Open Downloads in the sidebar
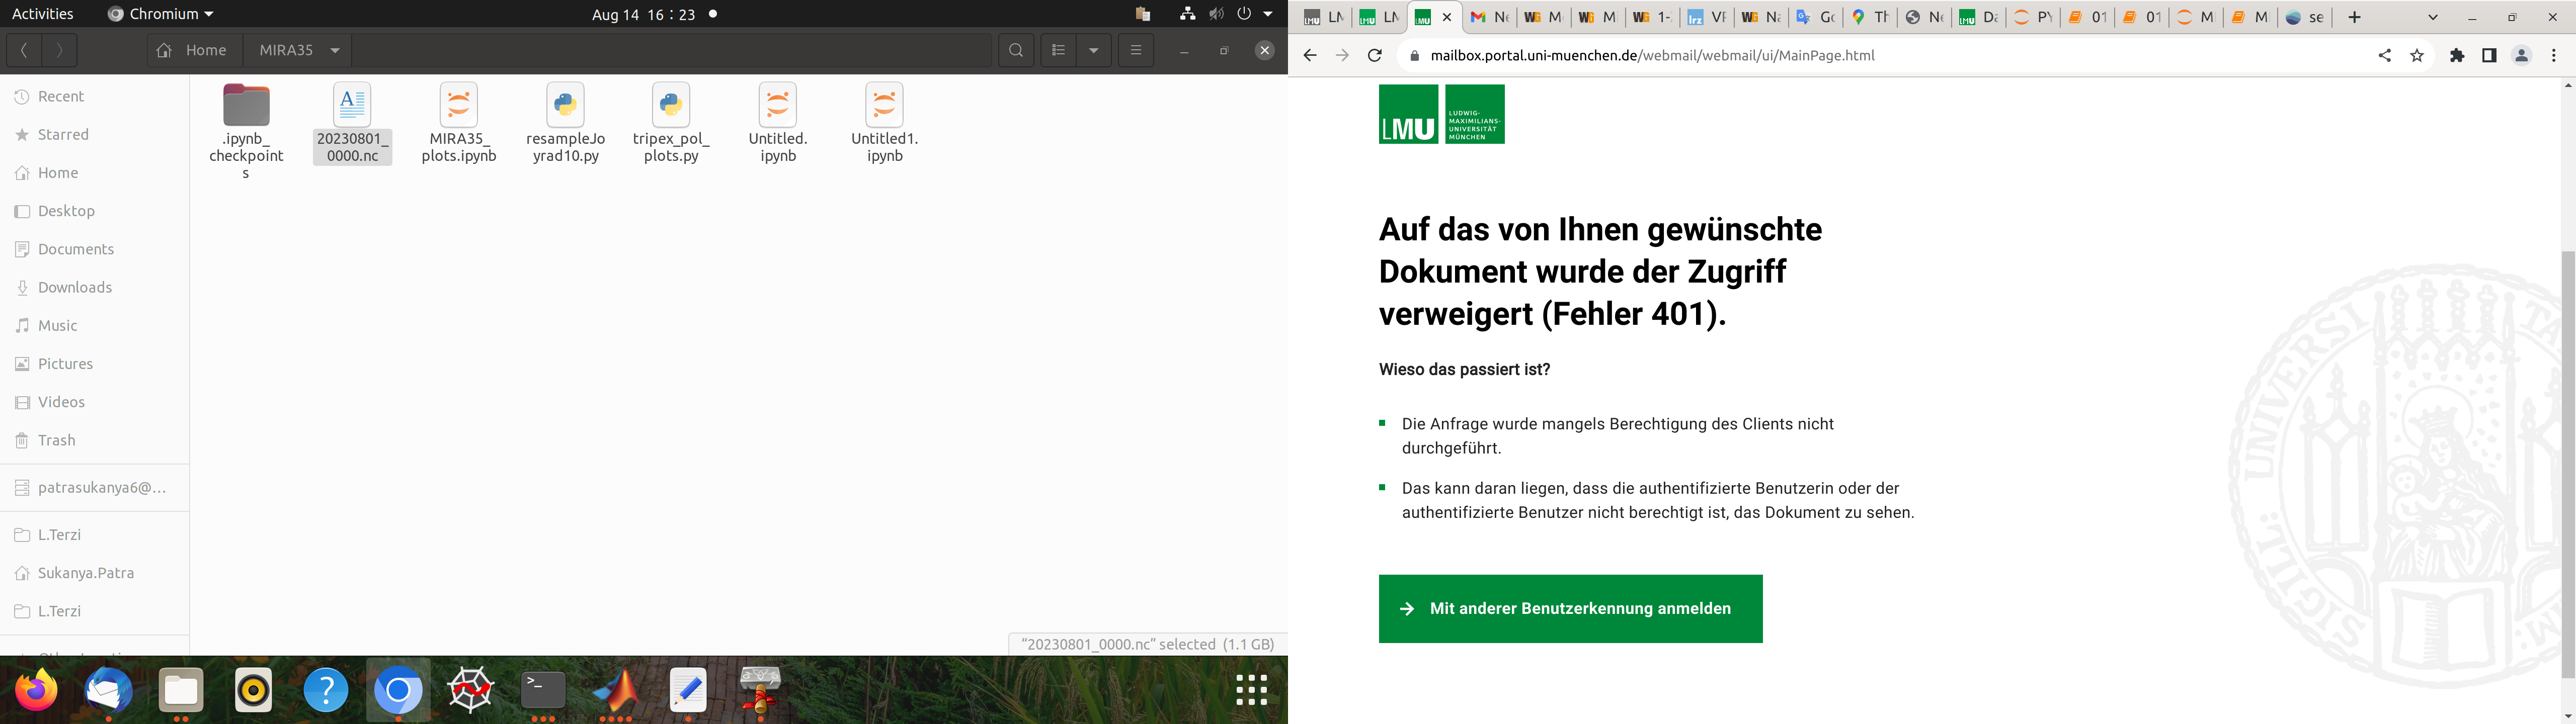This screenshot has height=724, width=2576. (74, 287)
